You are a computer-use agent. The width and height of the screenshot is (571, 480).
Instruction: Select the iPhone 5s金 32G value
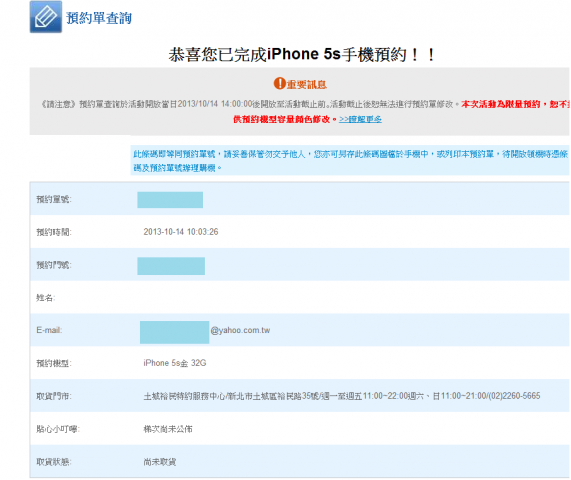point(175,363)
